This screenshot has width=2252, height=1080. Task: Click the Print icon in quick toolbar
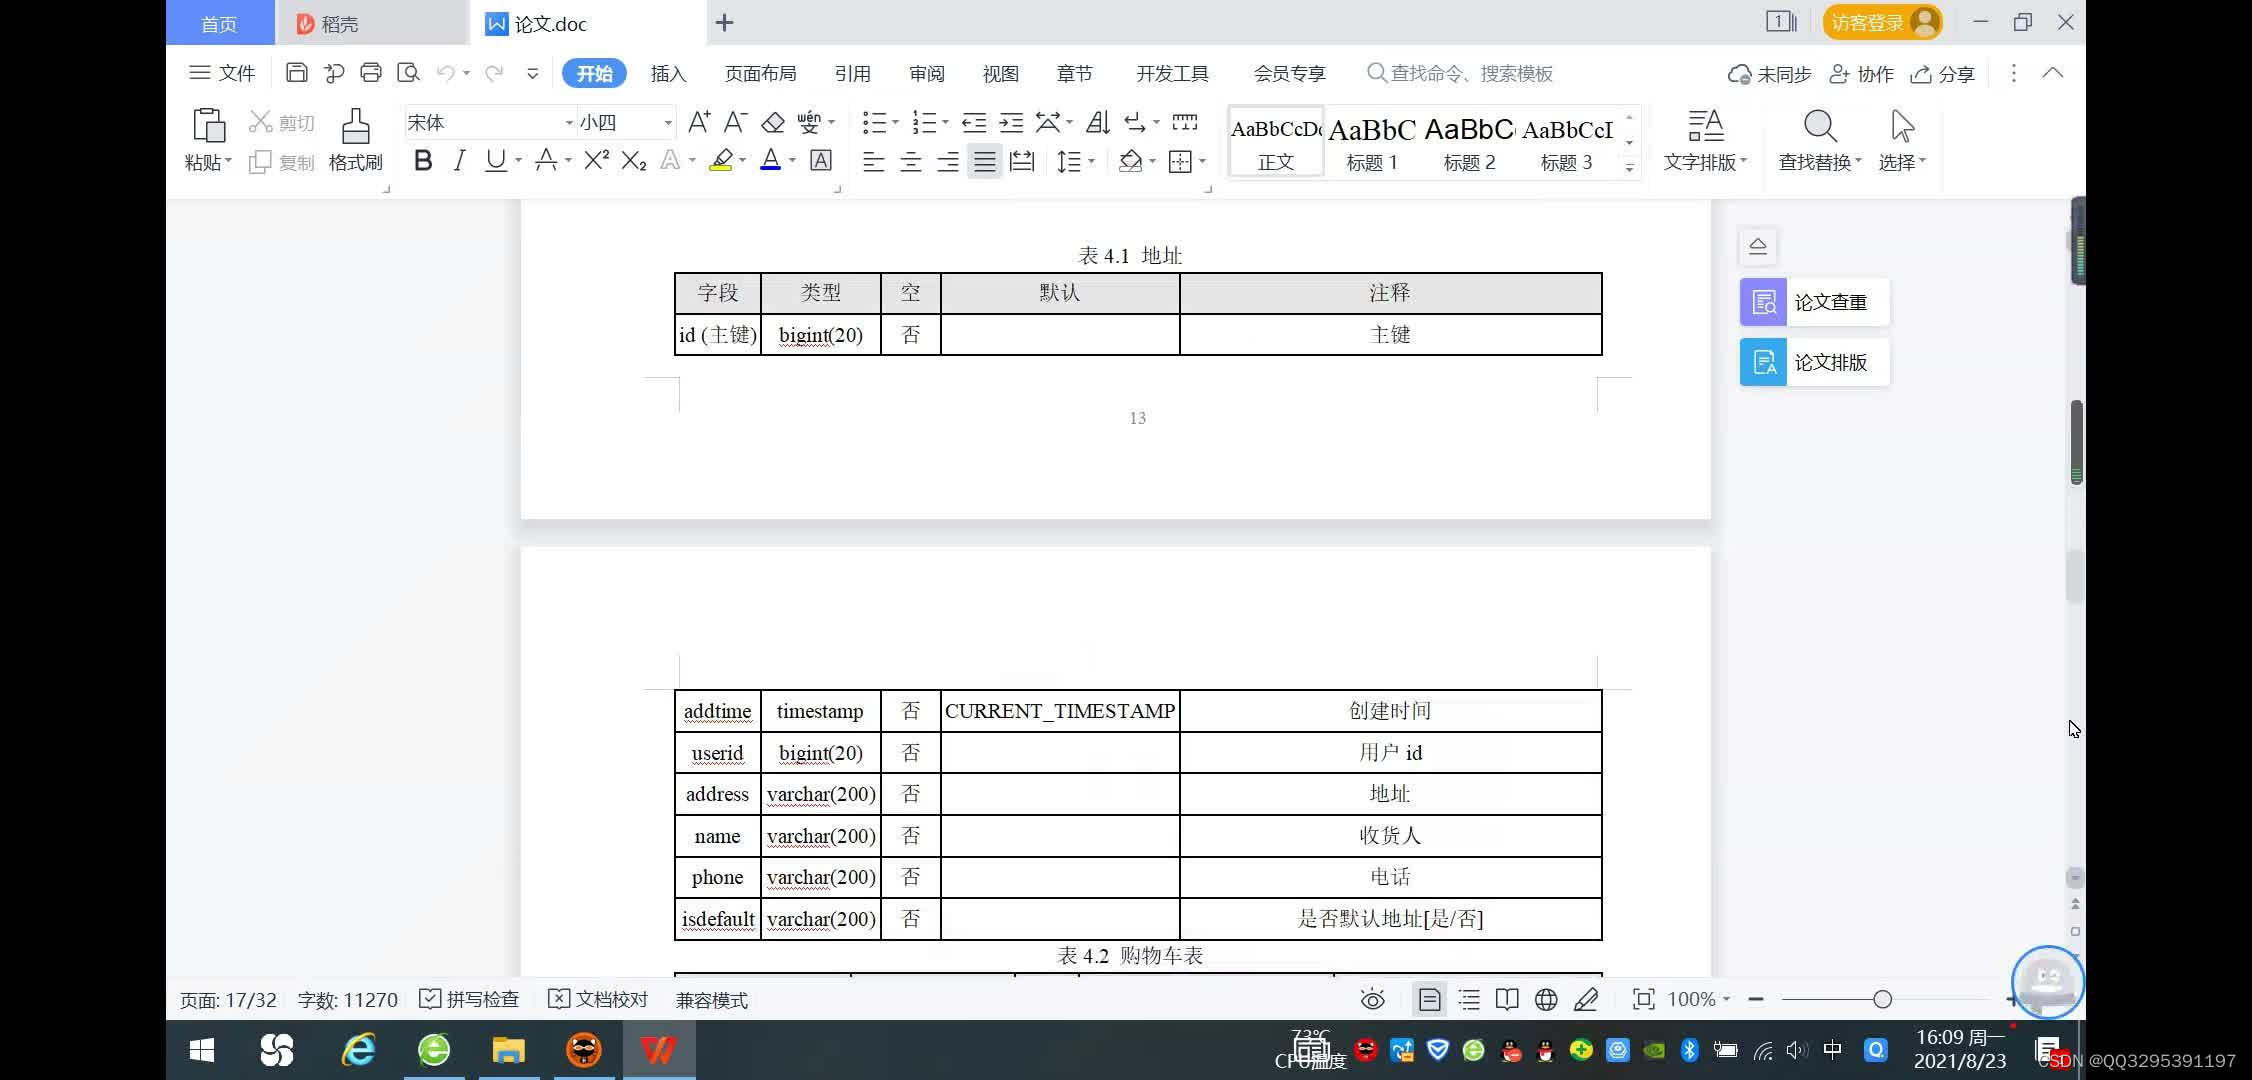tap(371, 73)
